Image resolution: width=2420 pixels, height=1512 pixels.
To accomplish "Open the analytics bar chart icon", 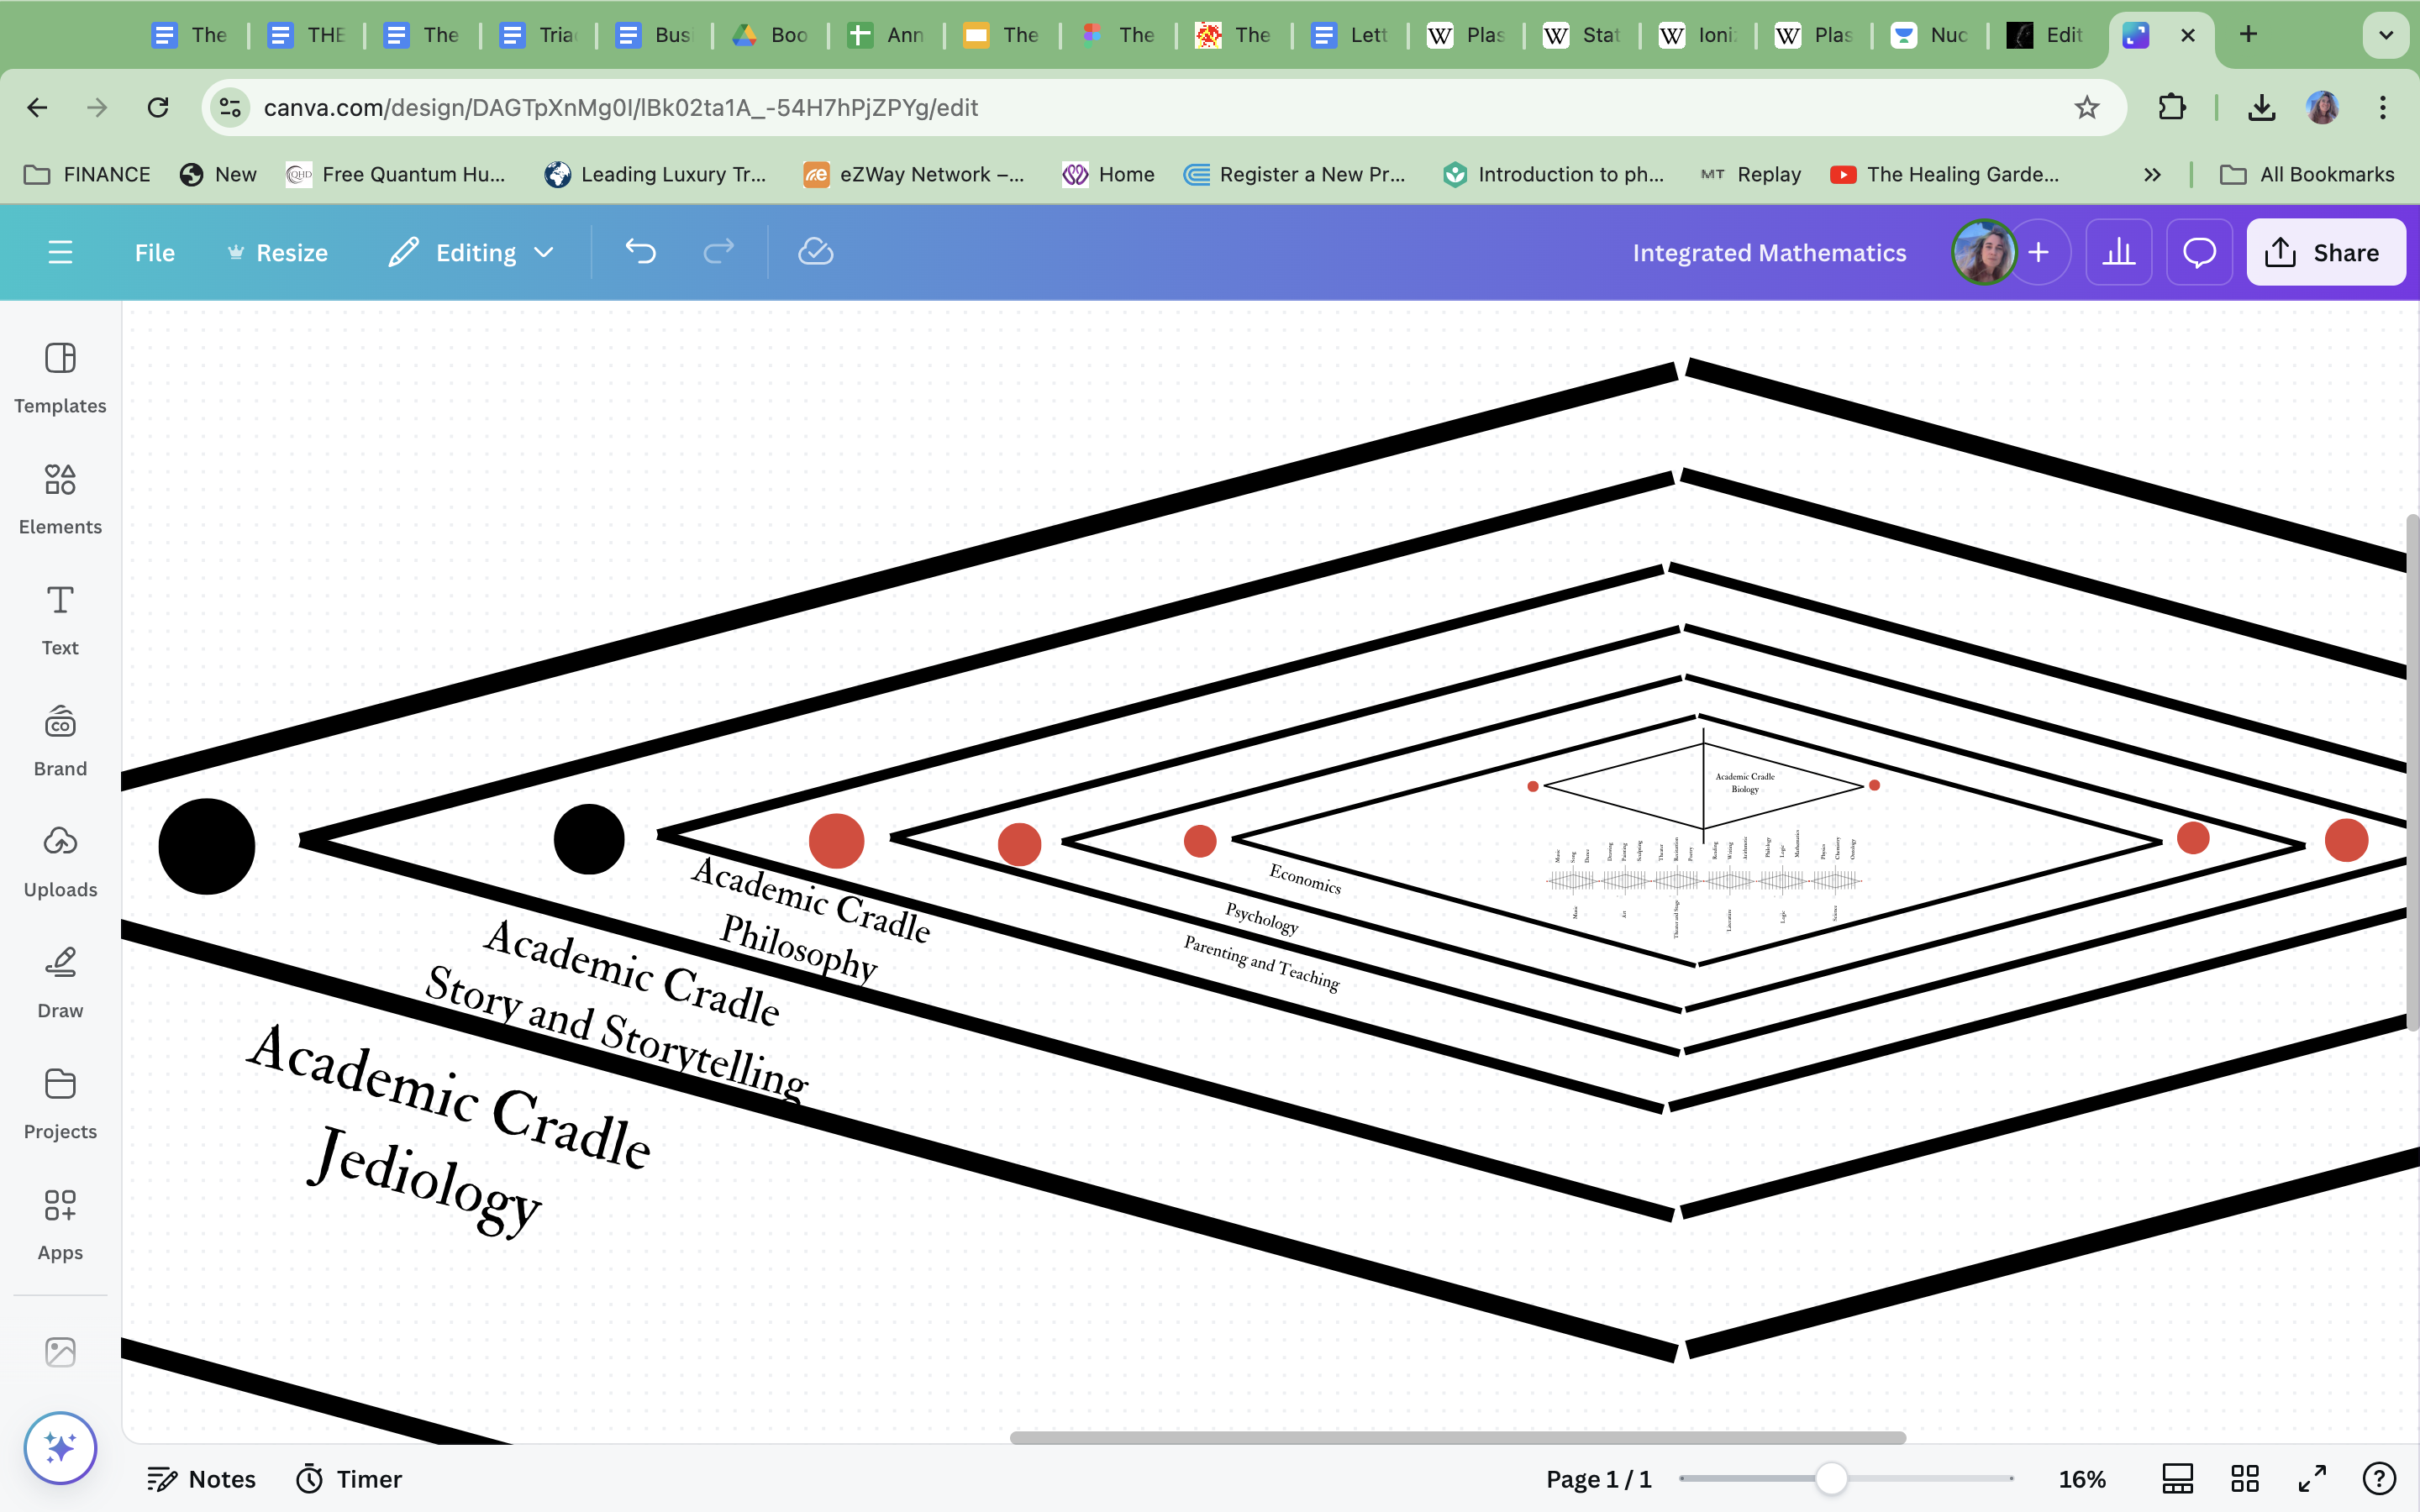I will coord(2118,252).
